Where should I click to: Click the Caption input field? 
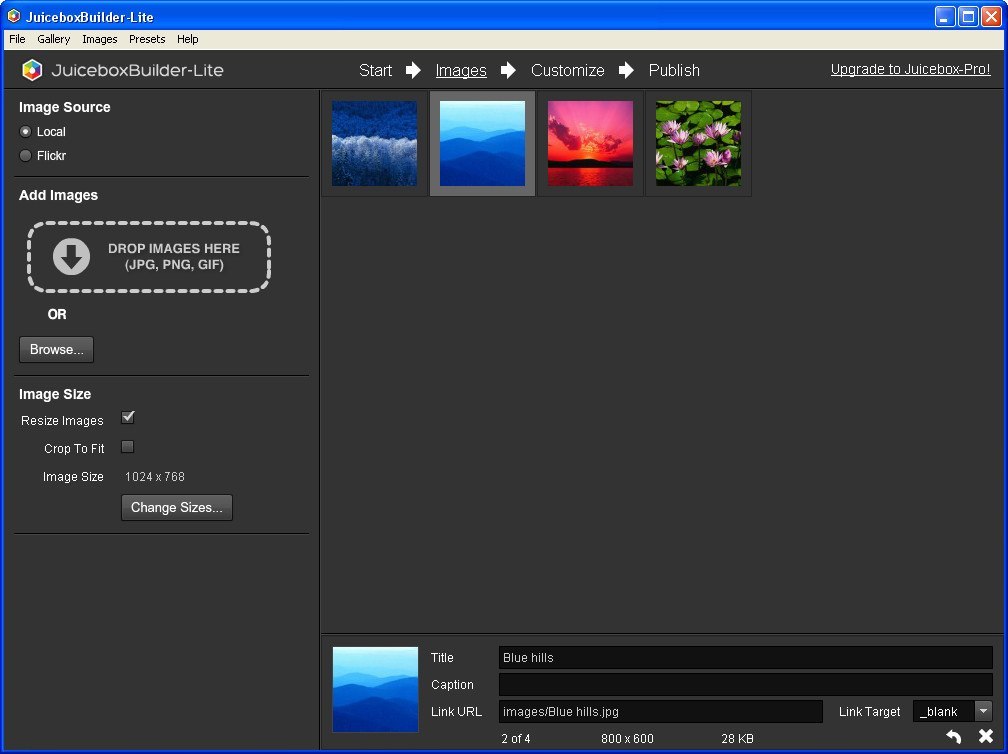pyautogui.click(x=744, y=684)
